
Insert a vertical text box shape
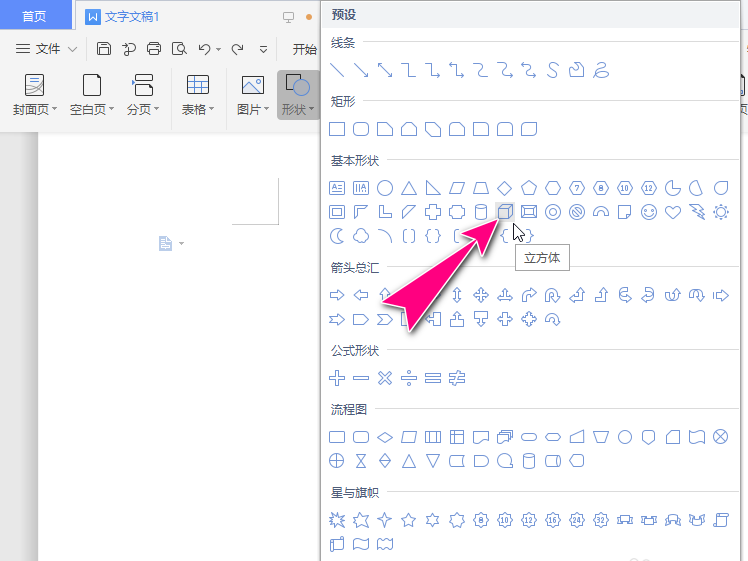(361, 188)
